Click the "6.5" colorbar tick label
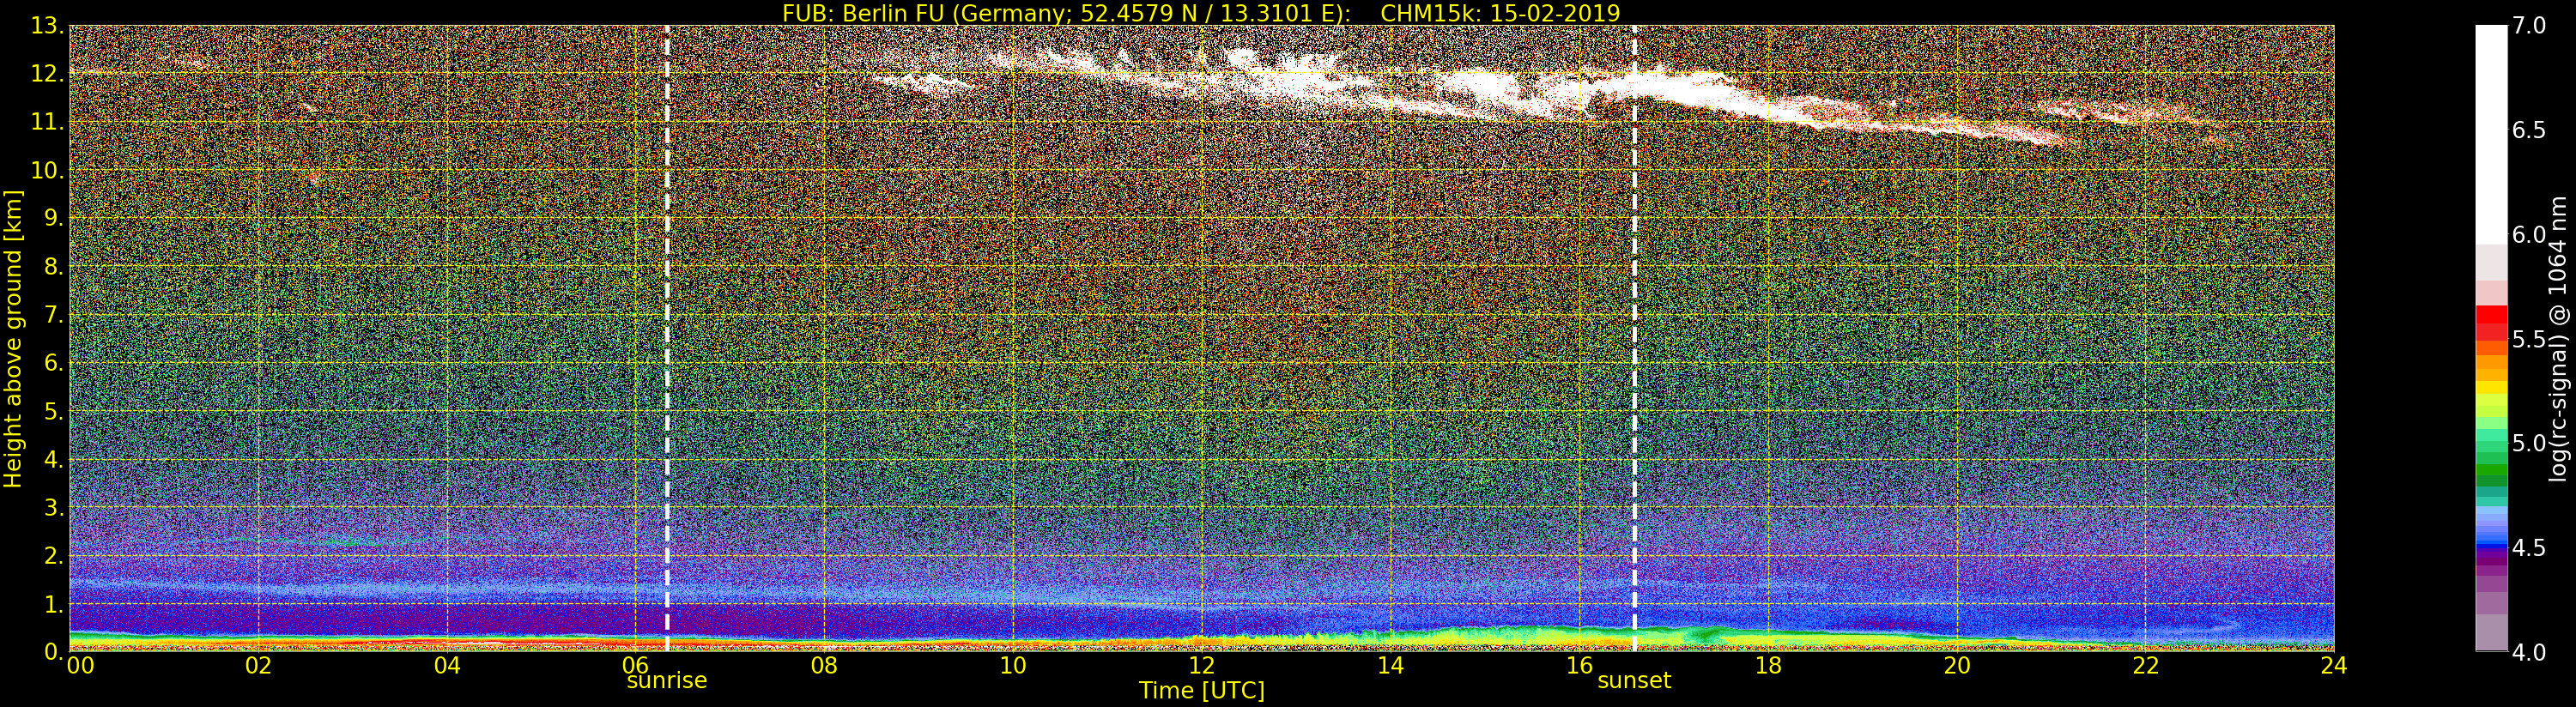Viewport: 2576px width, 707px height. [2529, 130]
